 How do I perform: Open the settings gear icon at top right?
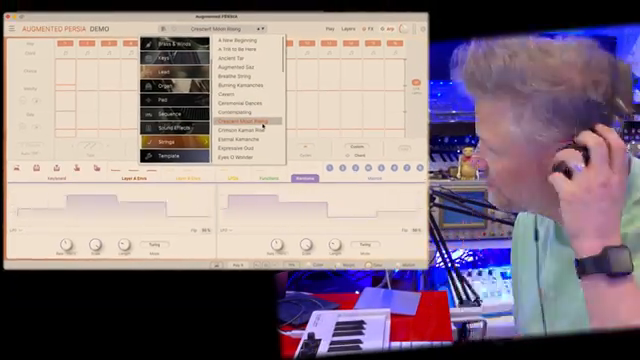tap(423, 29)
